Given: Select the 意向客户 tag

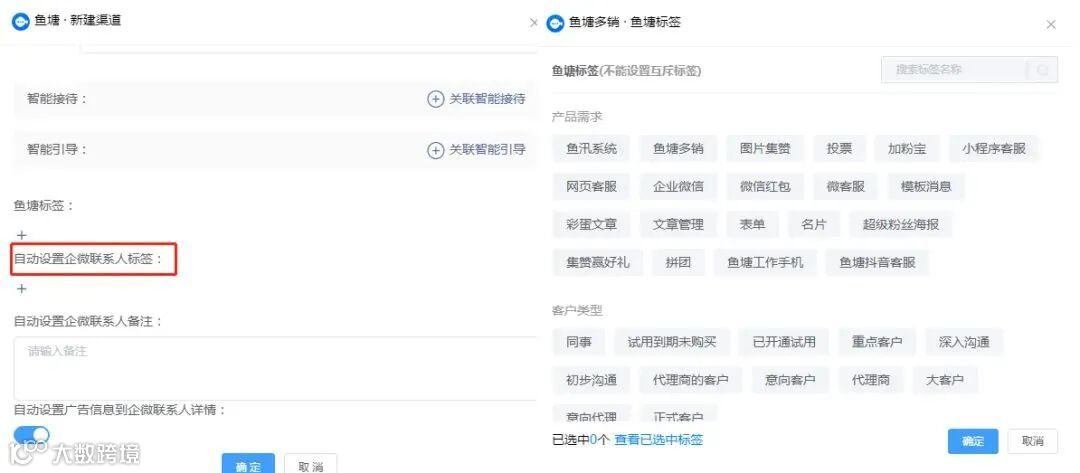Looking at the screenshot, I should (790, 380).
